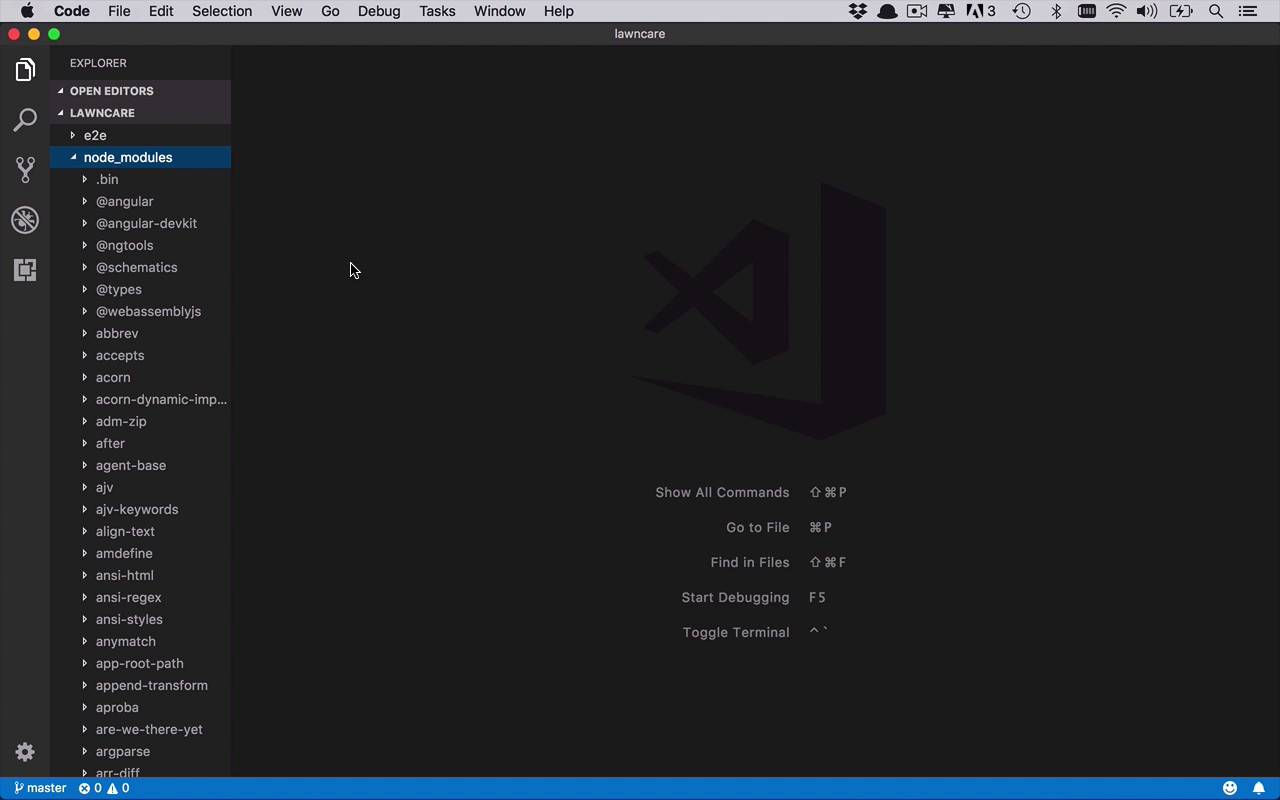
Task: Open the Debug menu
Action: pyautogui.click(x=379, y=11)
